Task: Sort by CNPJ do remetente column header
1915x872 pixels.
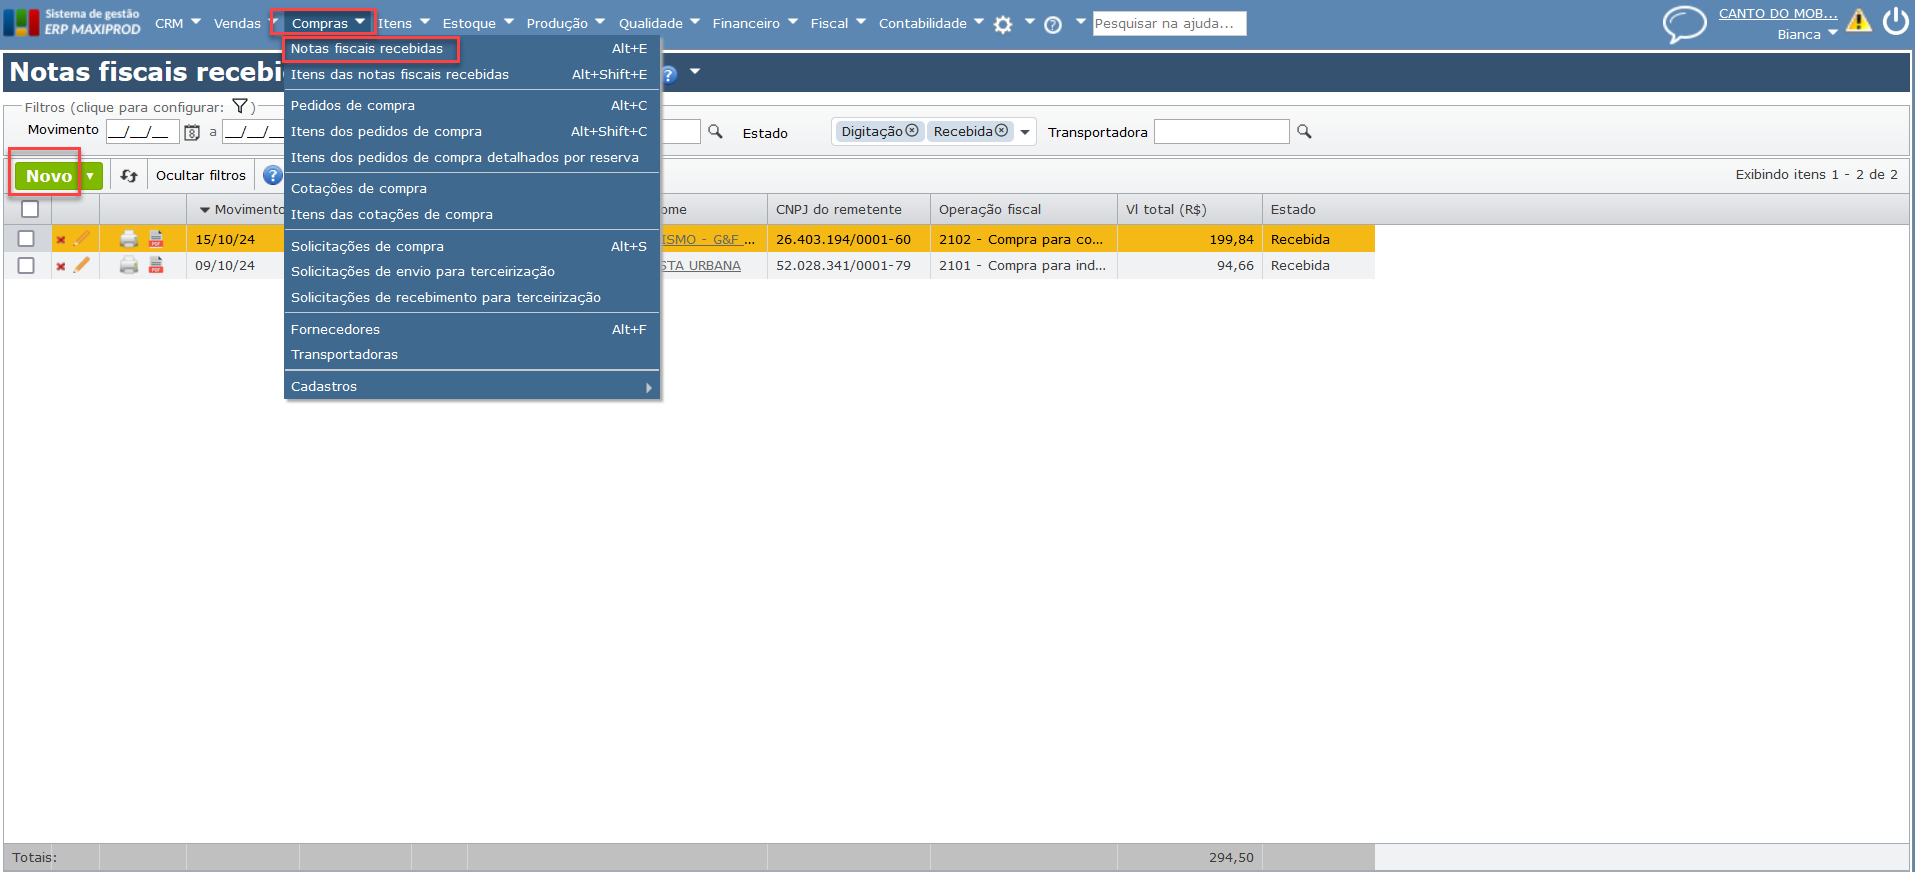Action: tap(848, 210)
